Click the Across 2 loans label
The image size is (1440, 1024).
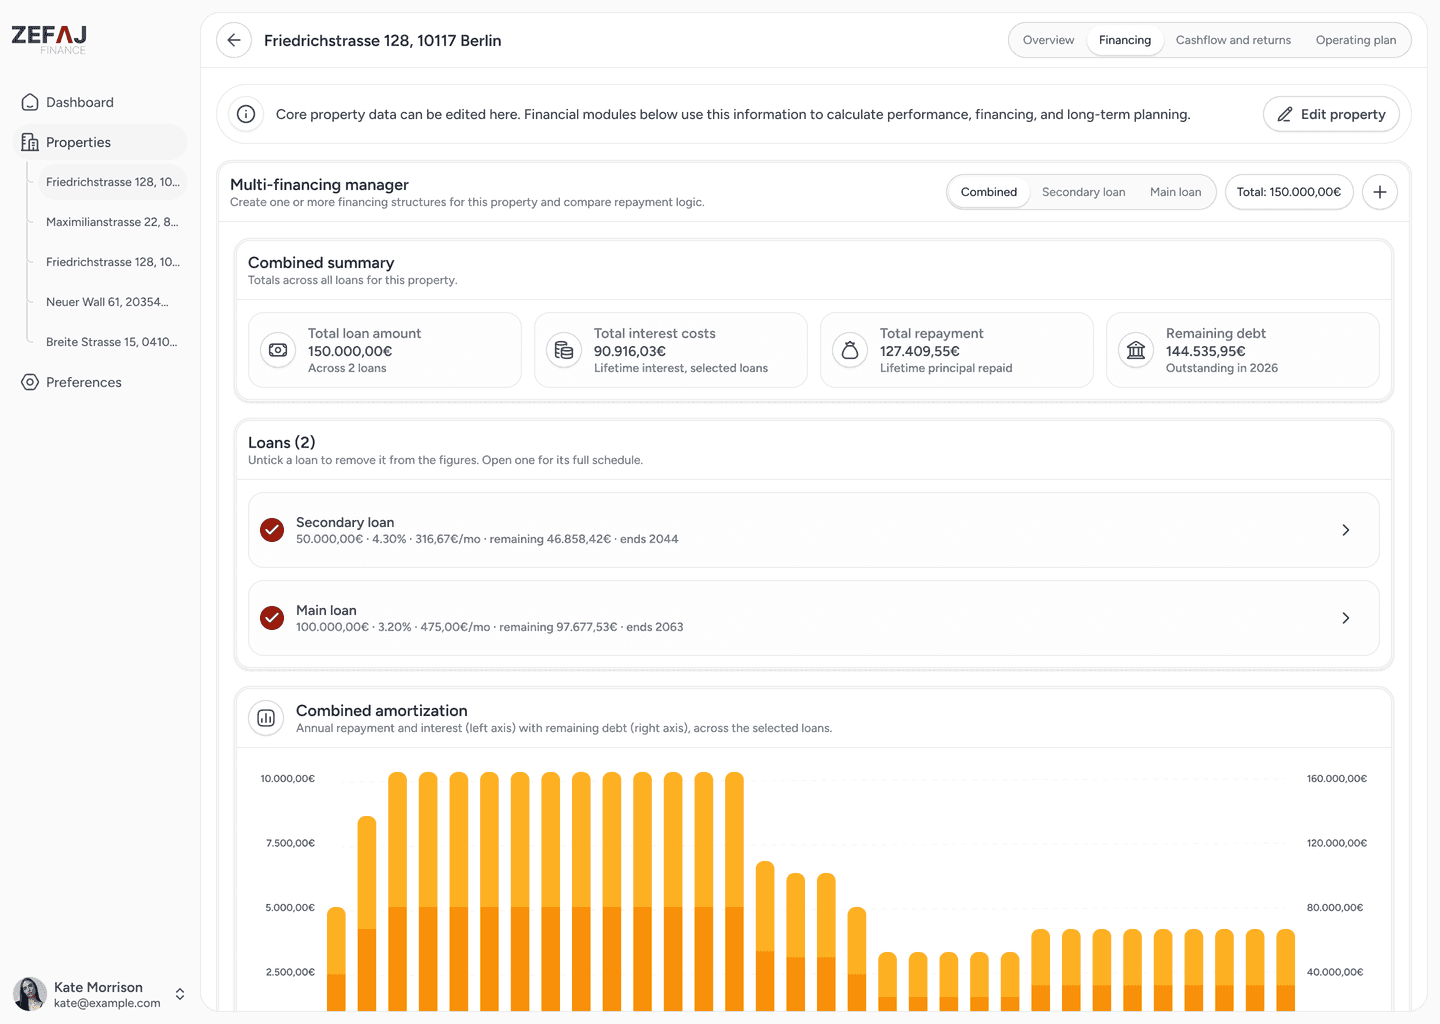347,368
